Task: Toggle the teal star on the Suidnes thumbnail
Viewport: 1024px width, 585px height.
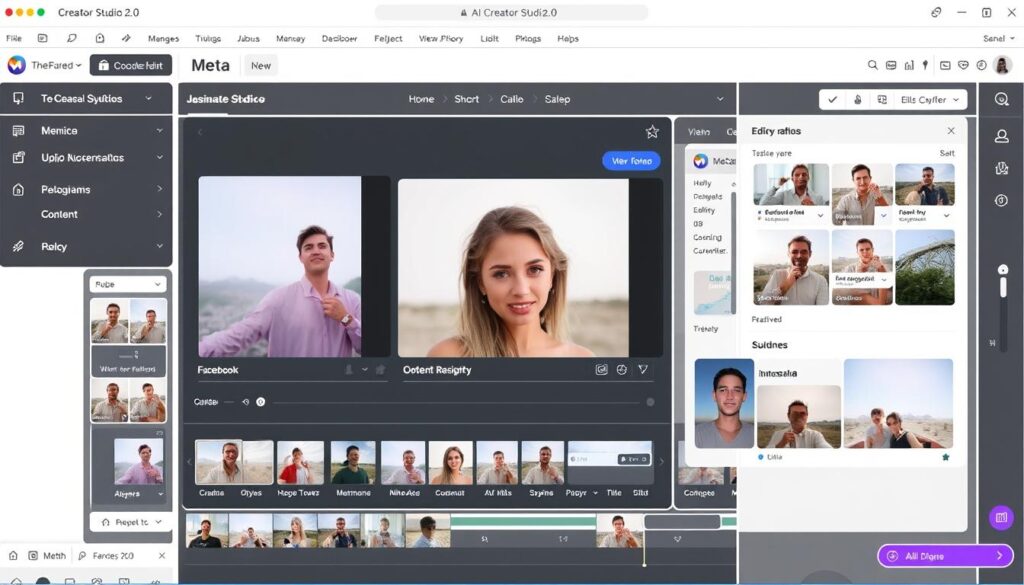Action: pos(945,457)
